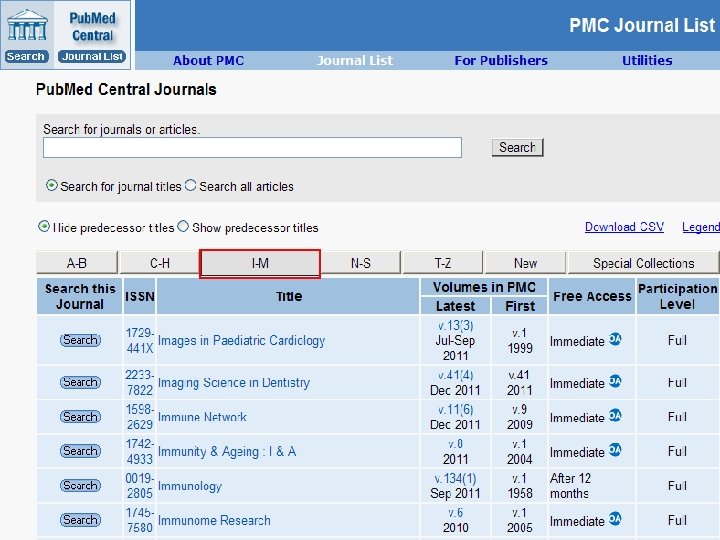This screenshot has width=720, height=540.
Task: Click the PubMed Central Journals heading
Action: click(126, 89)
